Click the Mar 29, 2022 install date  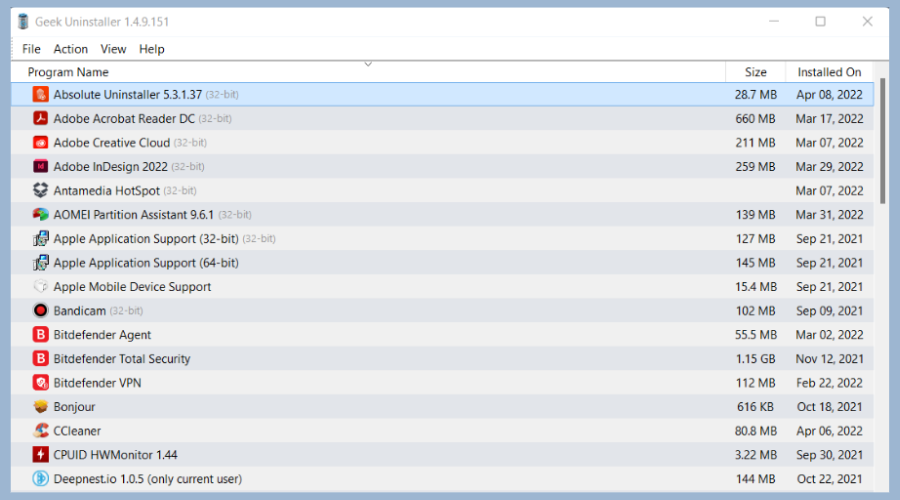click(829, 167)
